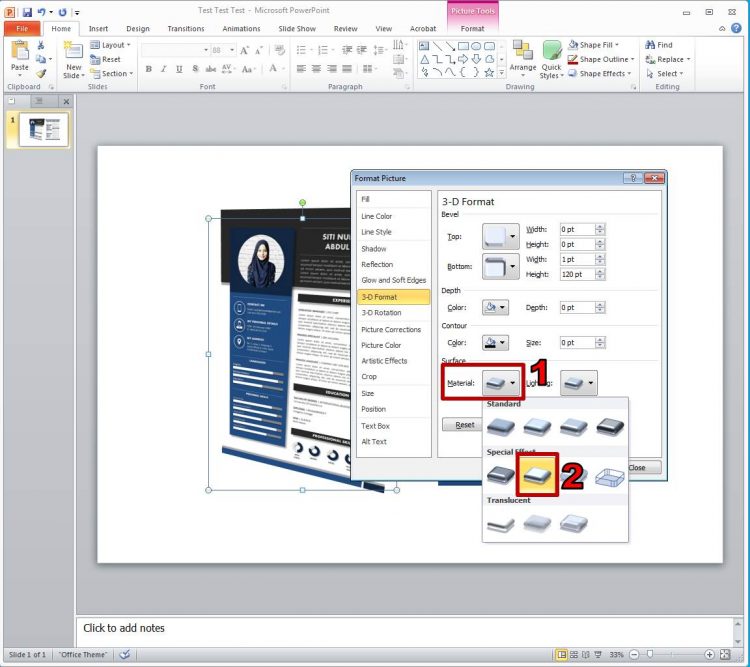This screenshot has width=750, height=667.
Task: Click the Arrange icon in ribbon
Action: tap(522, 58)
